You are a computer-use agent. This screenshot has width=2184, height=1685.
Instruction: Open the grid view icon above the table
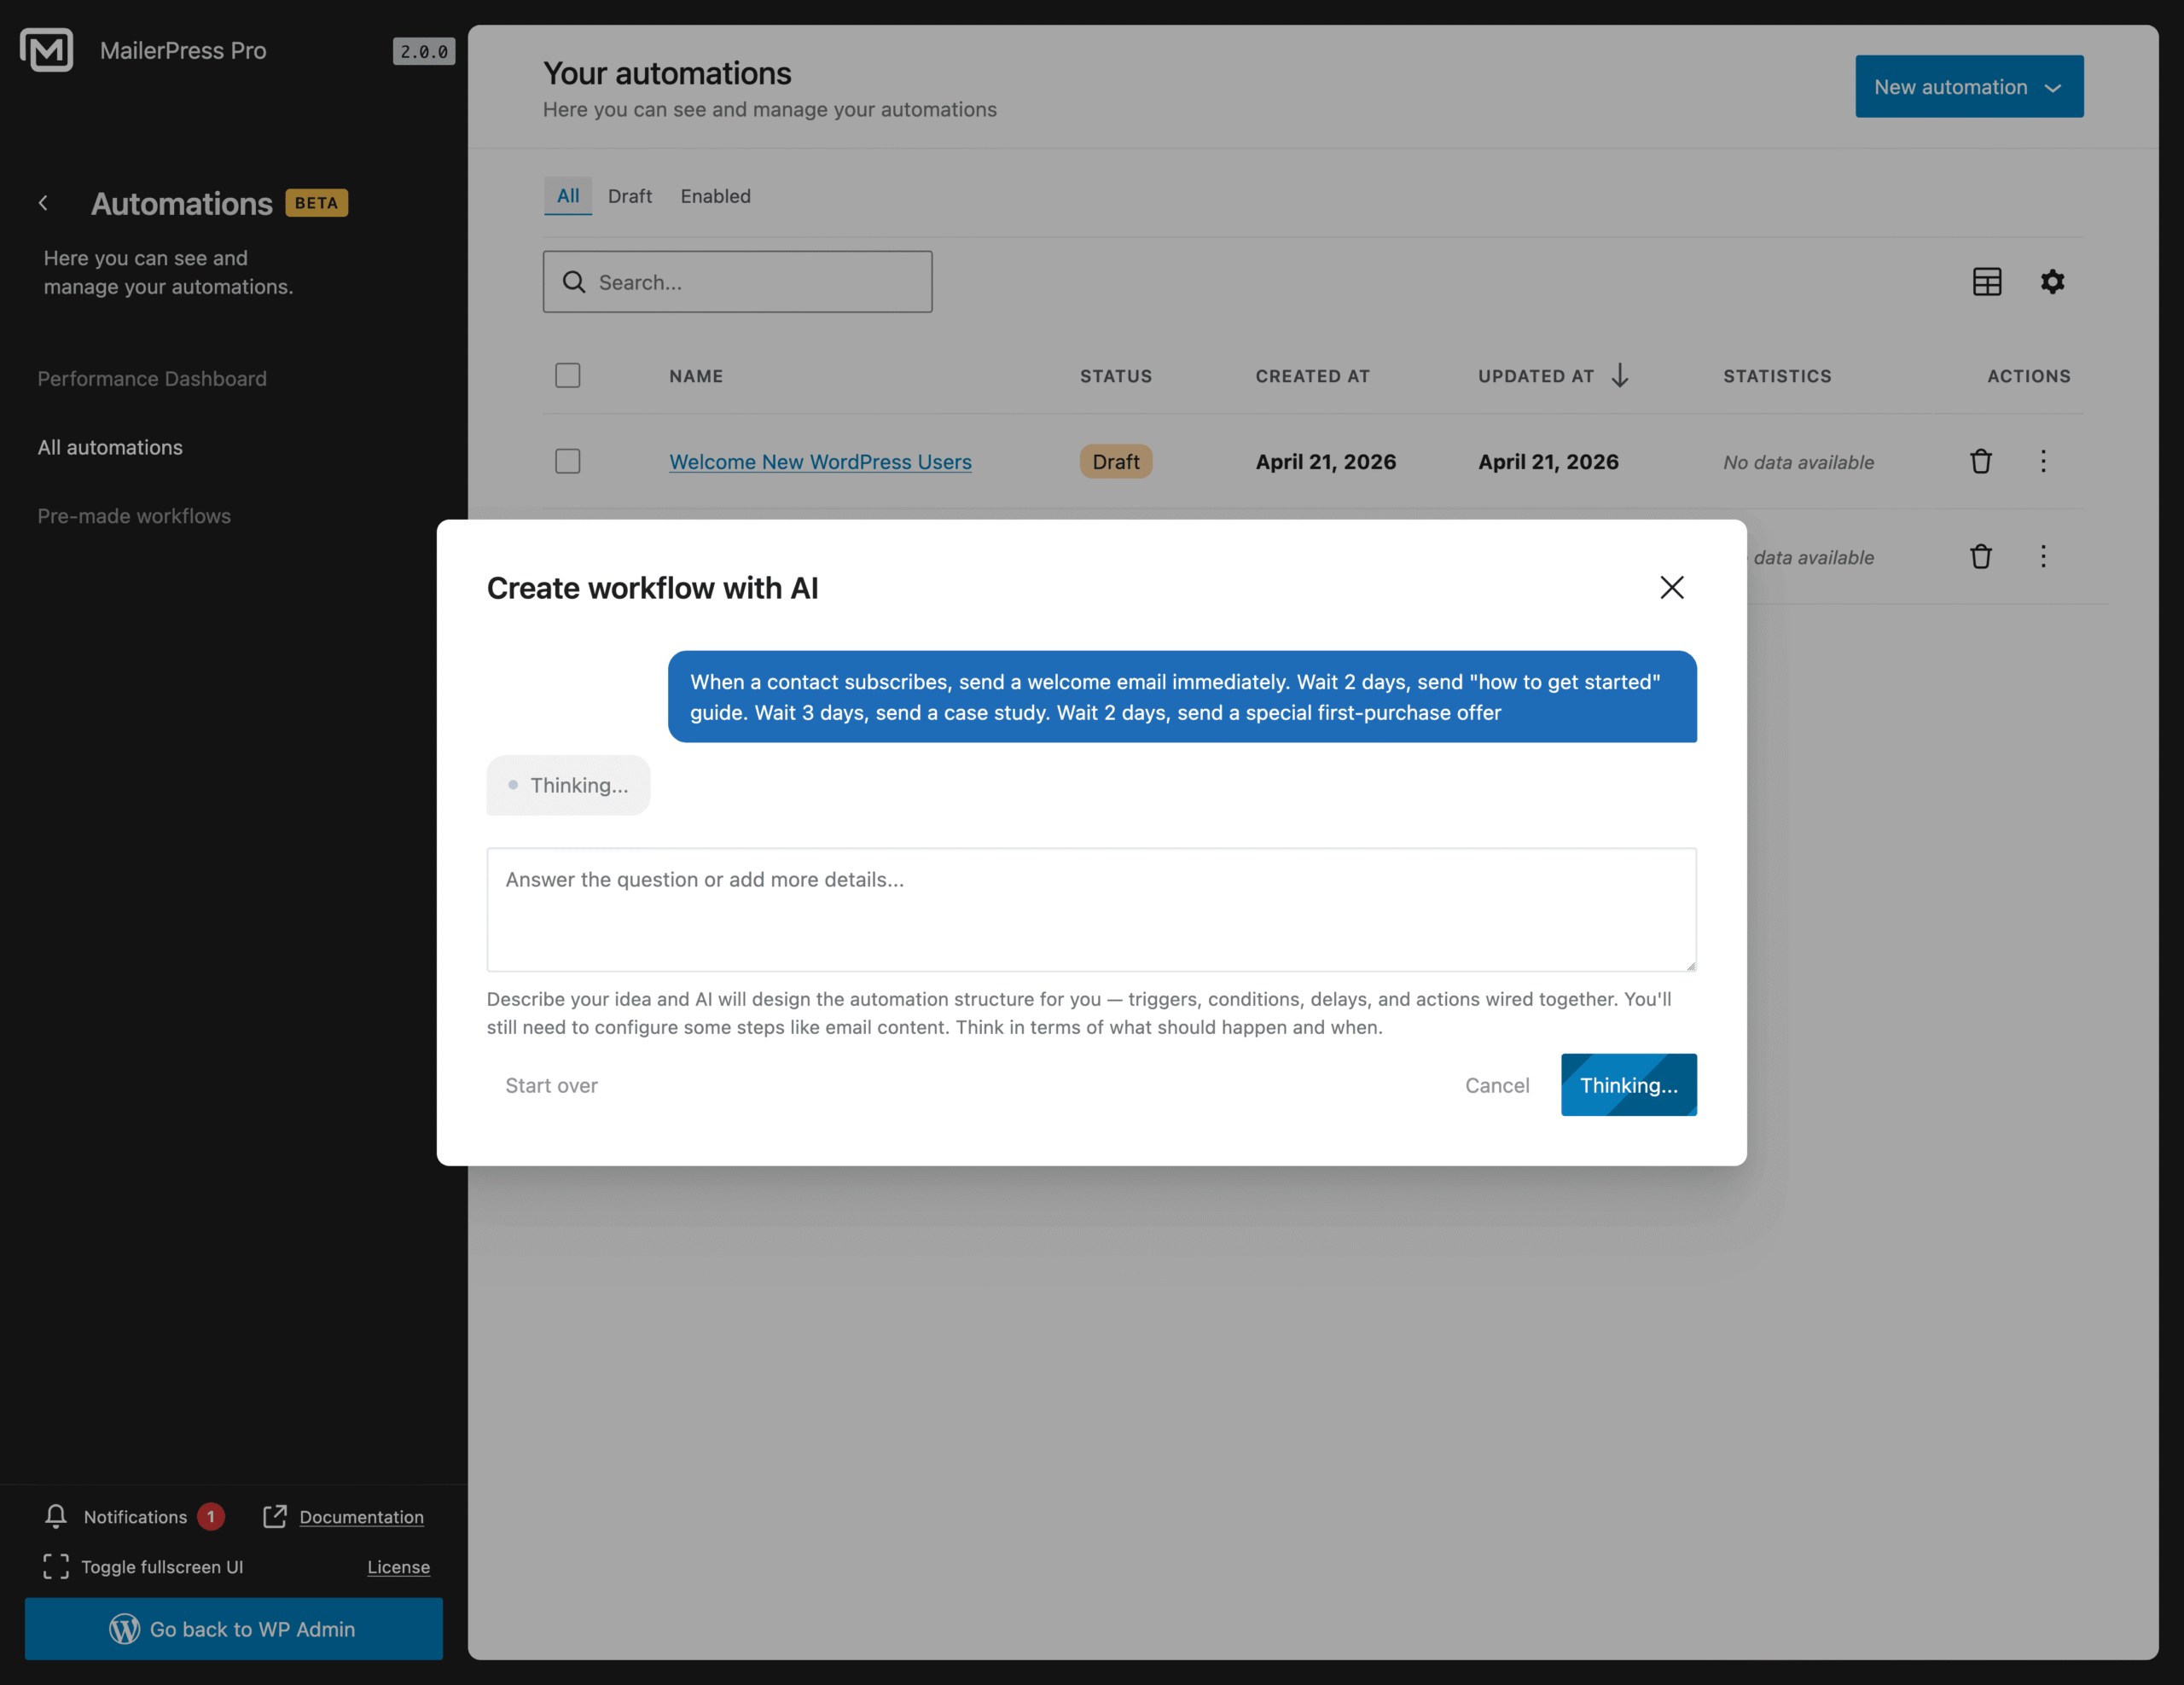pos(1988,281)
